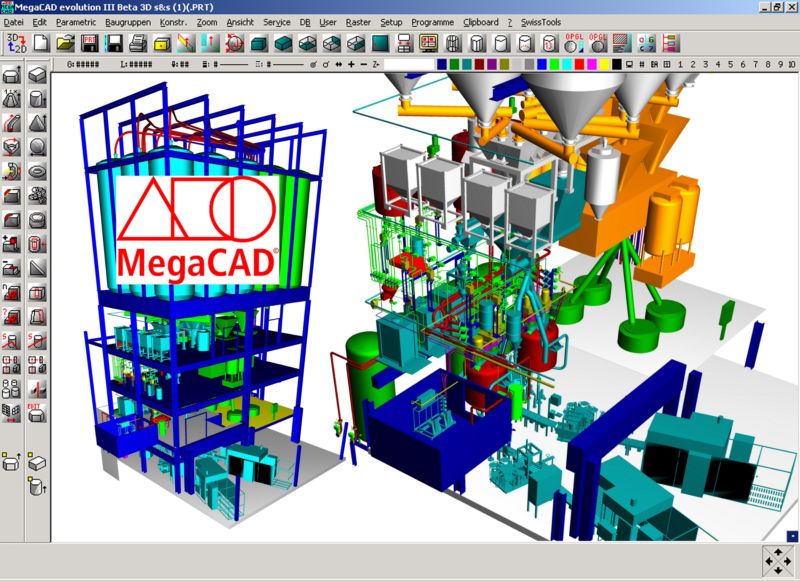Click the cuboid primitive tool in sidebar
Screen dimensions: 800x581
[x=37, y=75]
